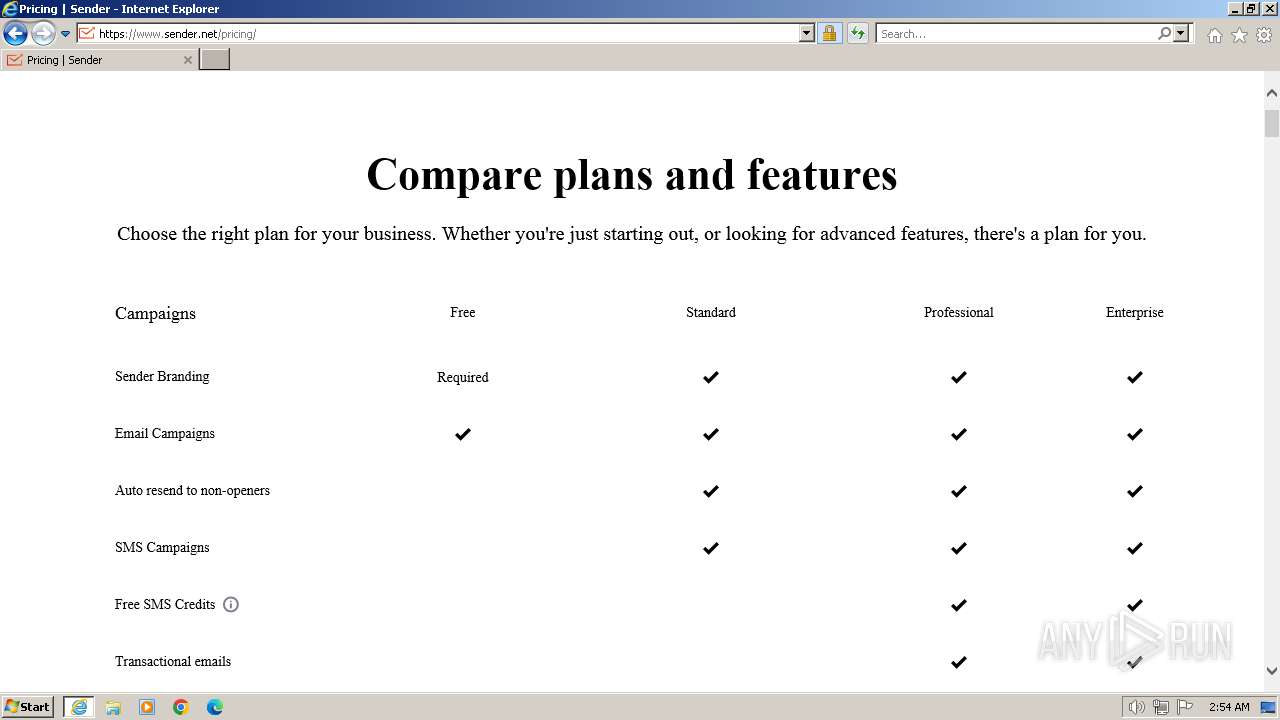Open the Tools gear icon
This screenshot has height=720, width=1280.
pyautogui.click(x=1264, y=35)
